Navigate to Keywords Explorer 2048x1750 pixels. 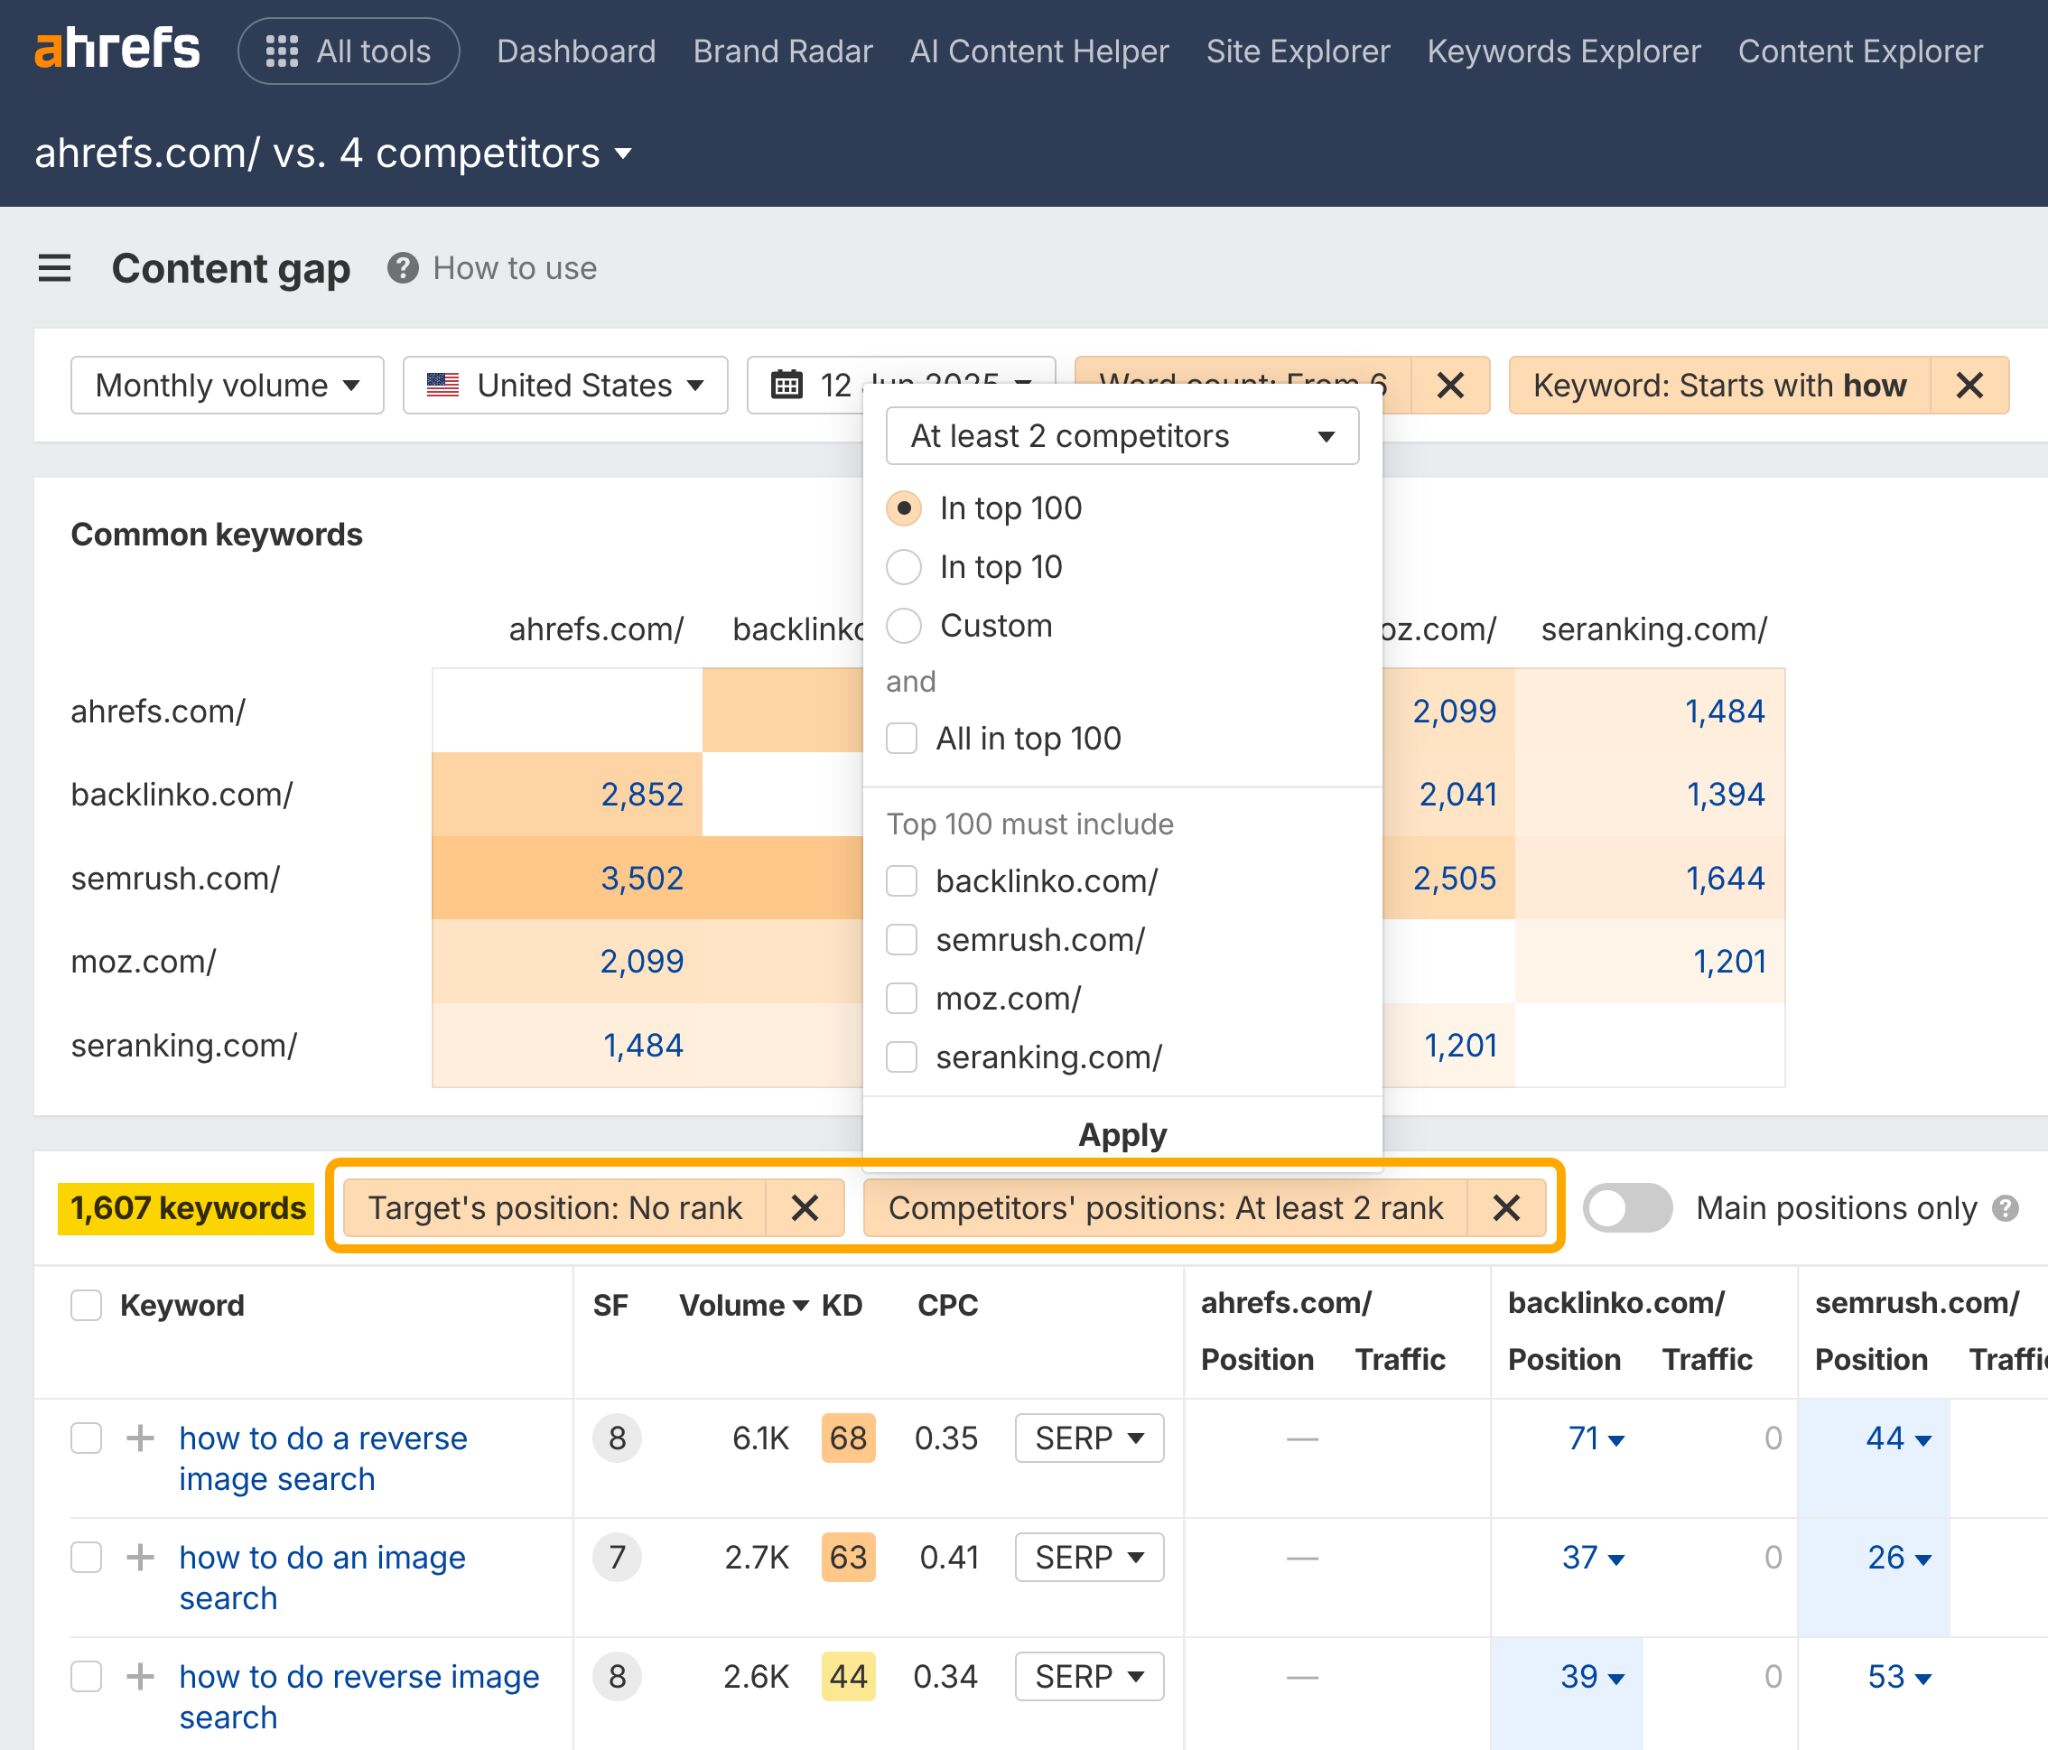pyautogui.click(x=1563, y=51)
